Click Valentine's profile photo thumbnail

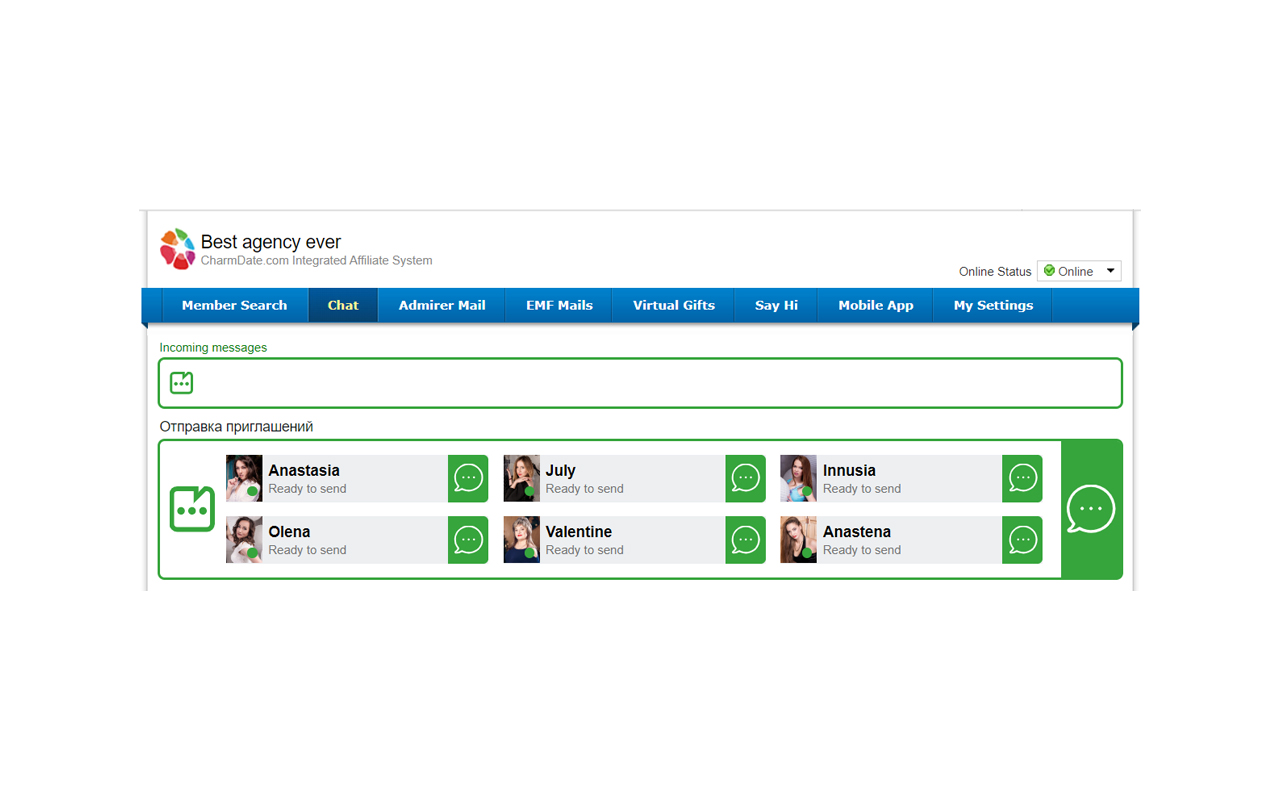click(x=521, y=540)
